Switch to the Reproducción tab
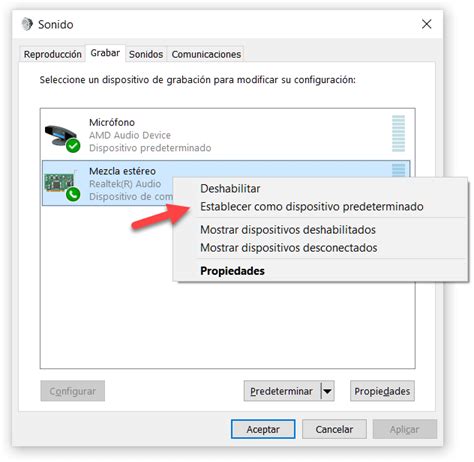This screenshot has width=474, height=462. [x=52, y=54]
